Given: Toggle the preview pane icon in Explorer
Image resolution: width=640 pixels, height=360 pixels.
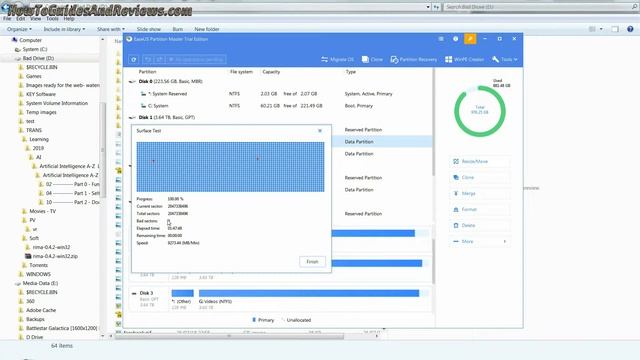Looking at the screenshot, I should [x=615, y=29].
